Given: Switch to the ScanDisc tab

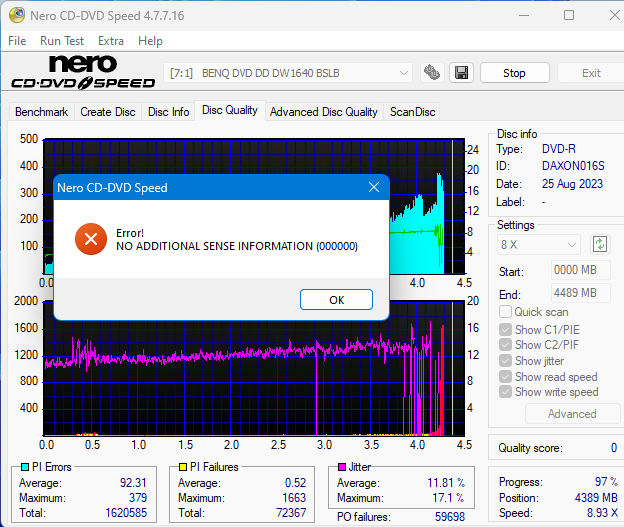Looking at the screenshot, I should [x=413, y=112].
